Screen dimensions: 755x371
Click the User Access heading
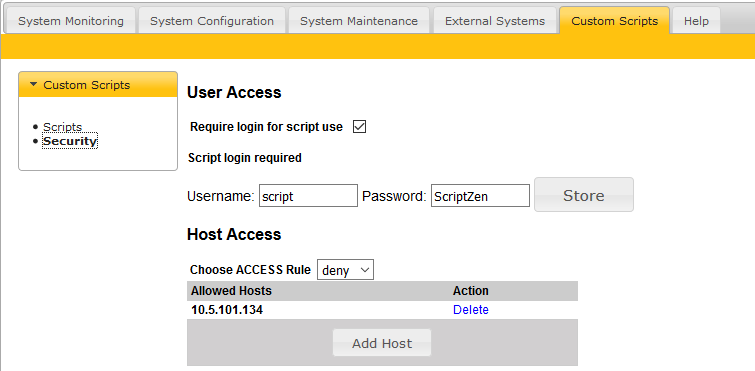234,92
